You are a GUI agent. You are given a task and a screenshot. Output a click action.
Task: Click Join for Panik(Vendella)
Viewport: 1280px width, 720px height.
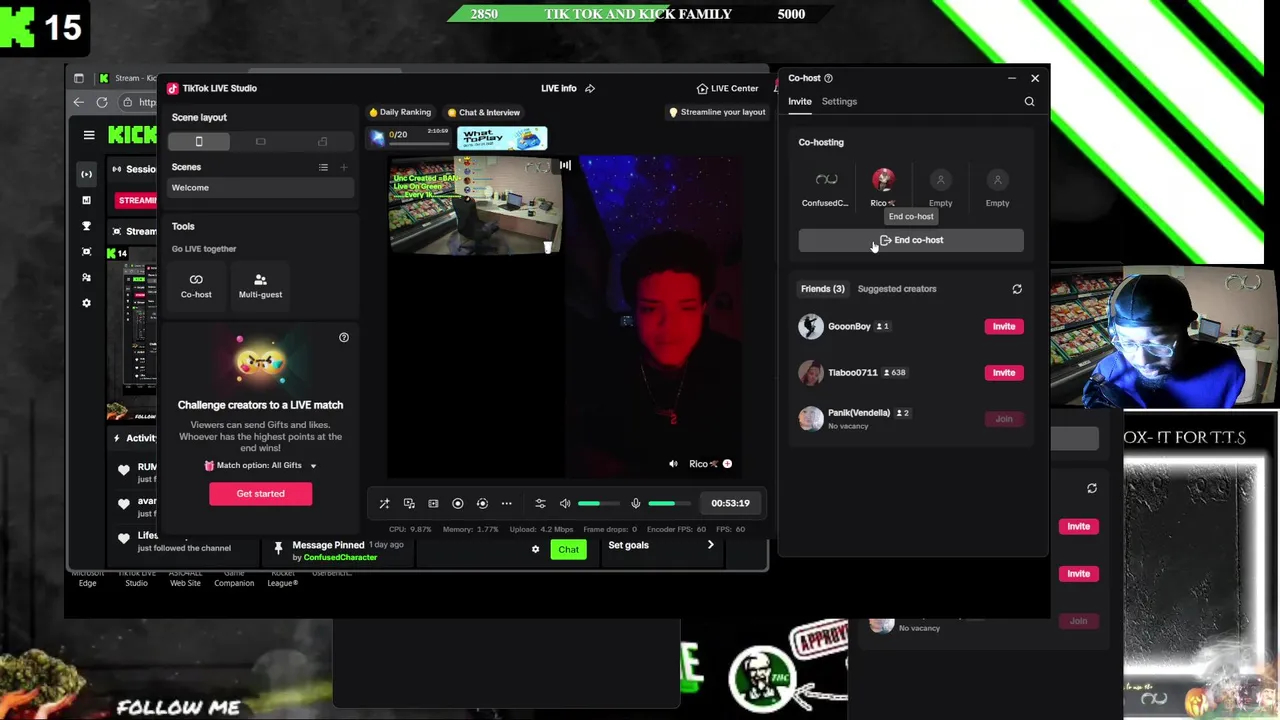[1003, 419]
